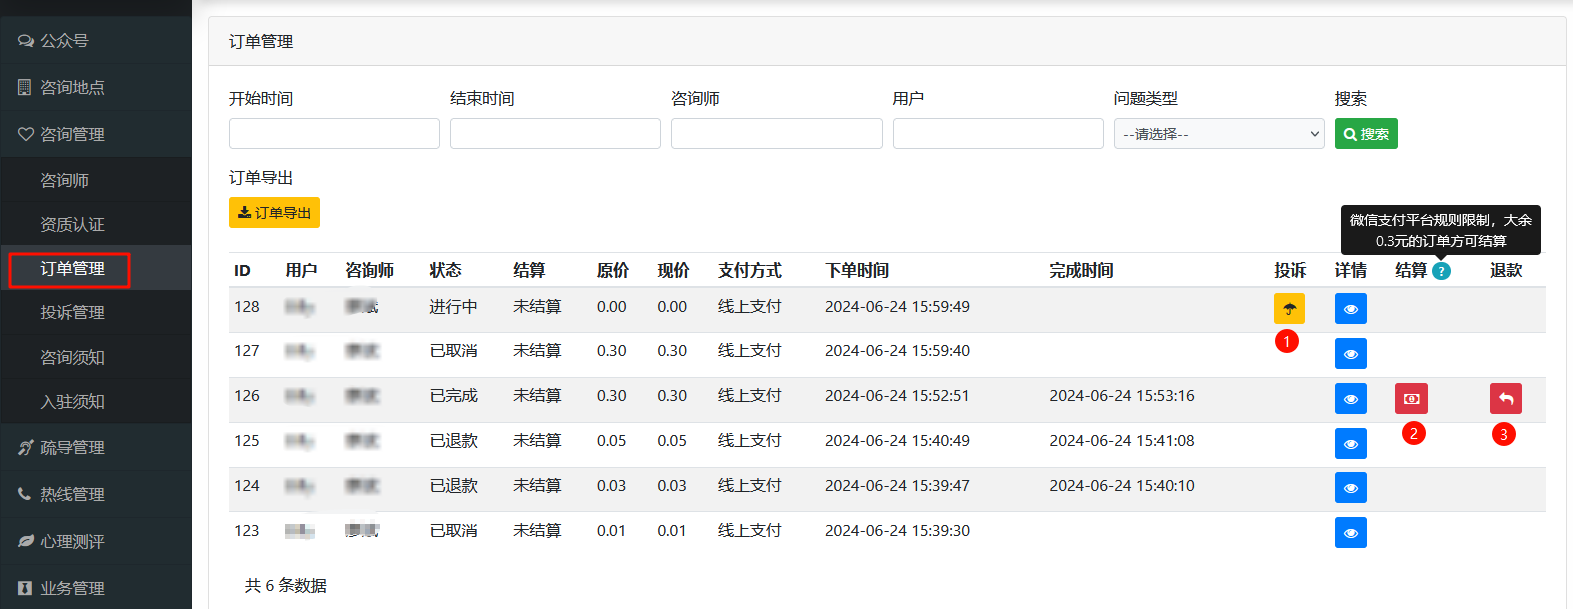Screen dimensions: 1573x609
Task: Click the yellow complaint icon for order 128
Action: [1289, 308]
